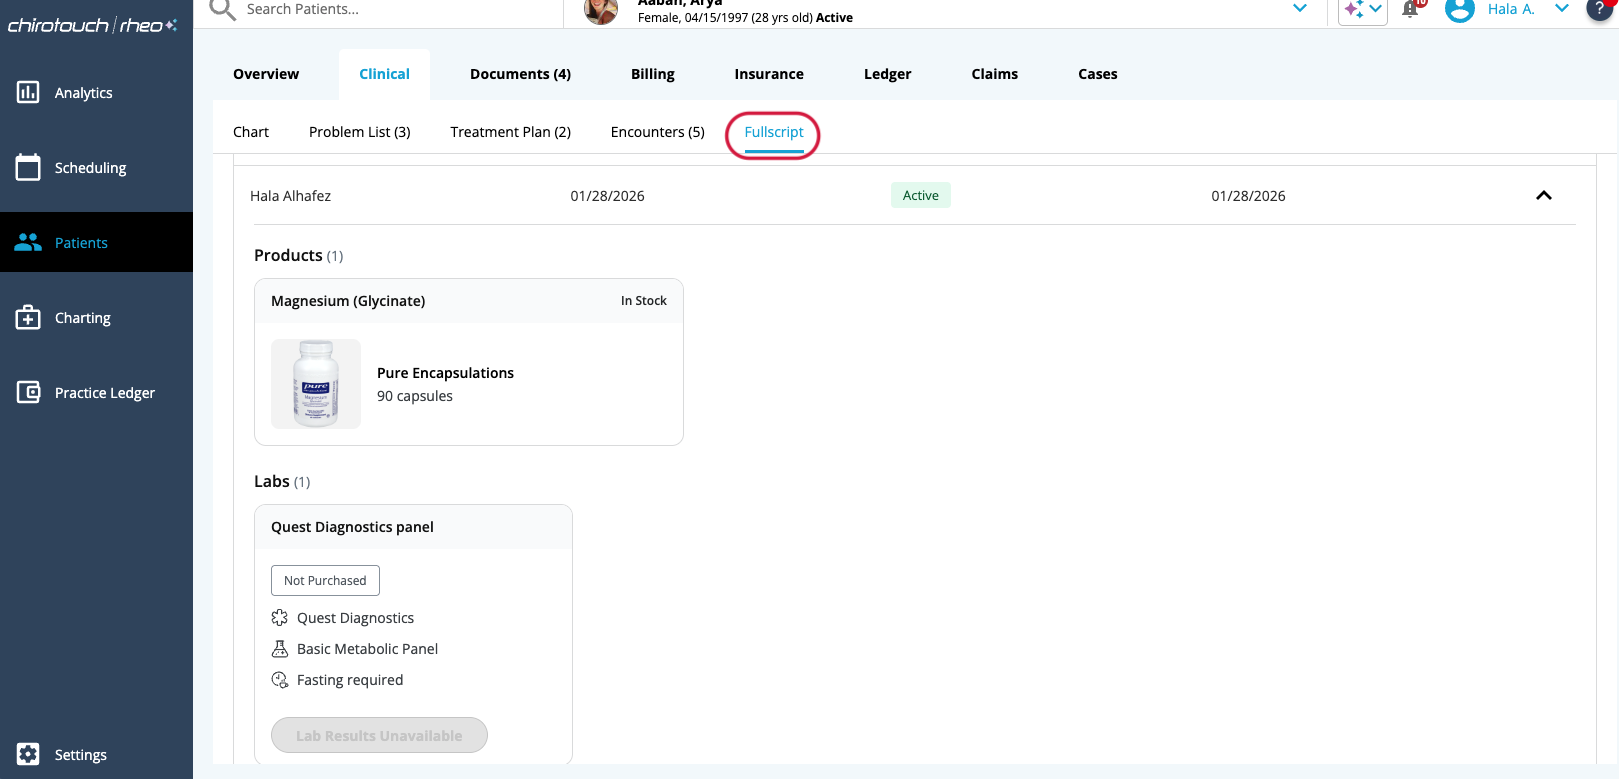The height and width of the screenshot is (779, 1619).
Task: Expand the patient header dropdown chevron
Action: click(1300, 8)
